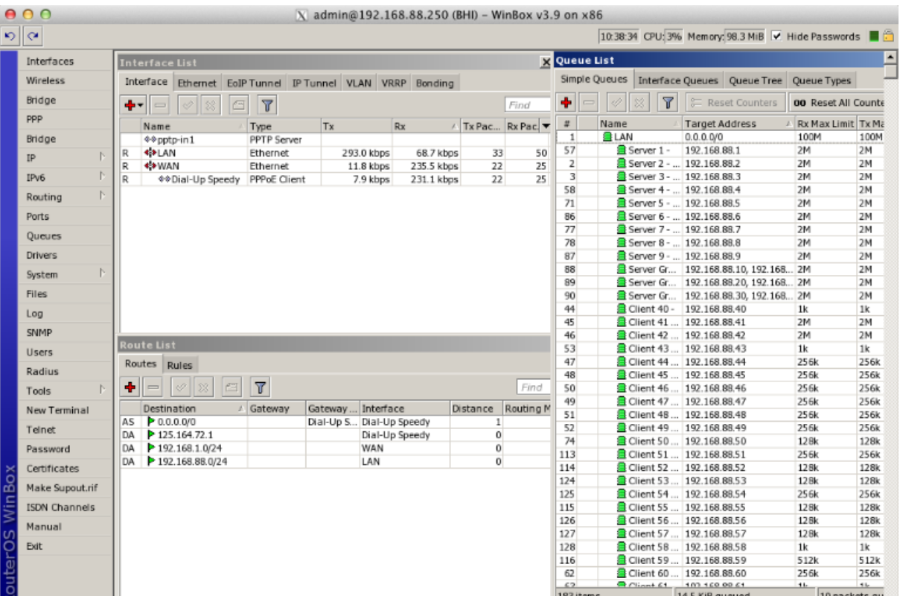Expand the System submenu in sidebar
900x596 pixels.
102,273
